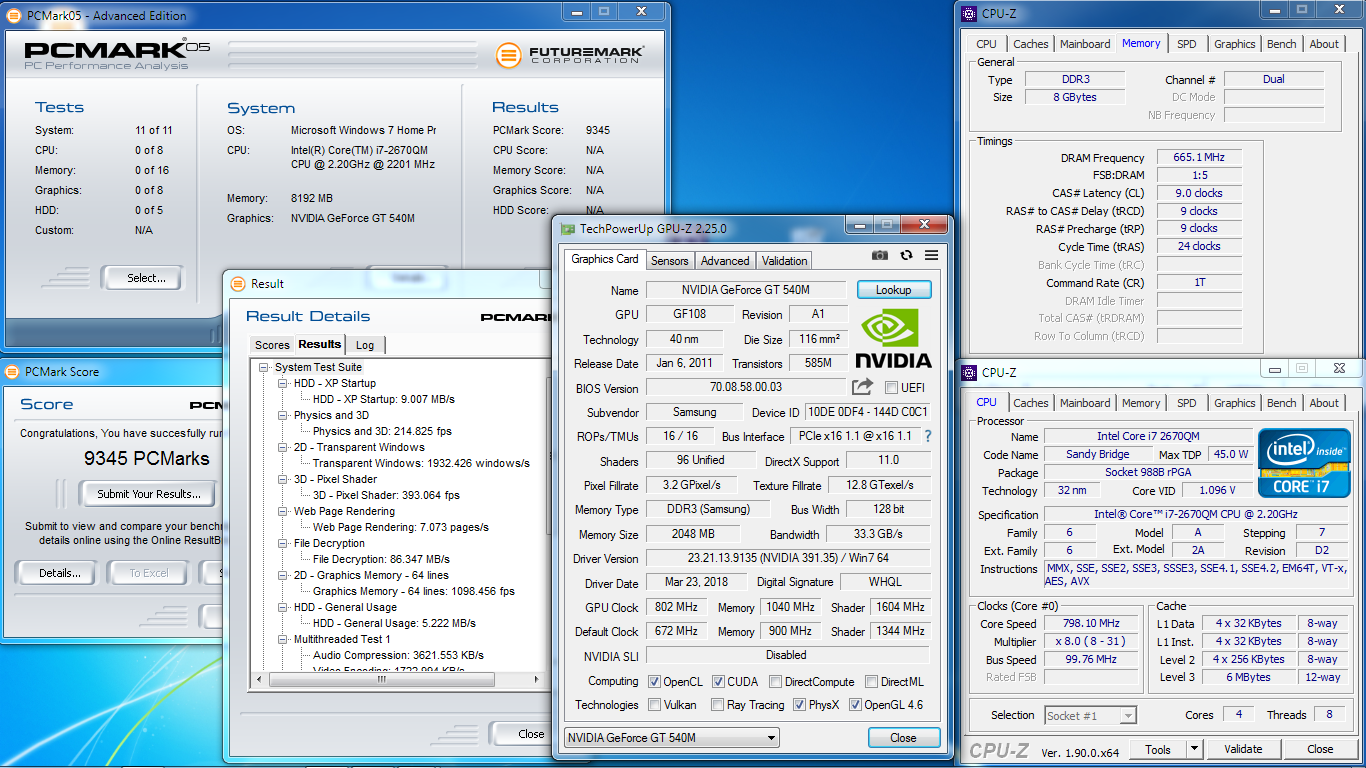1366x768 pixels.
Task: Open the Tools dropdown arrow in CPU-Z
Action: click(x=1194, y=749)
